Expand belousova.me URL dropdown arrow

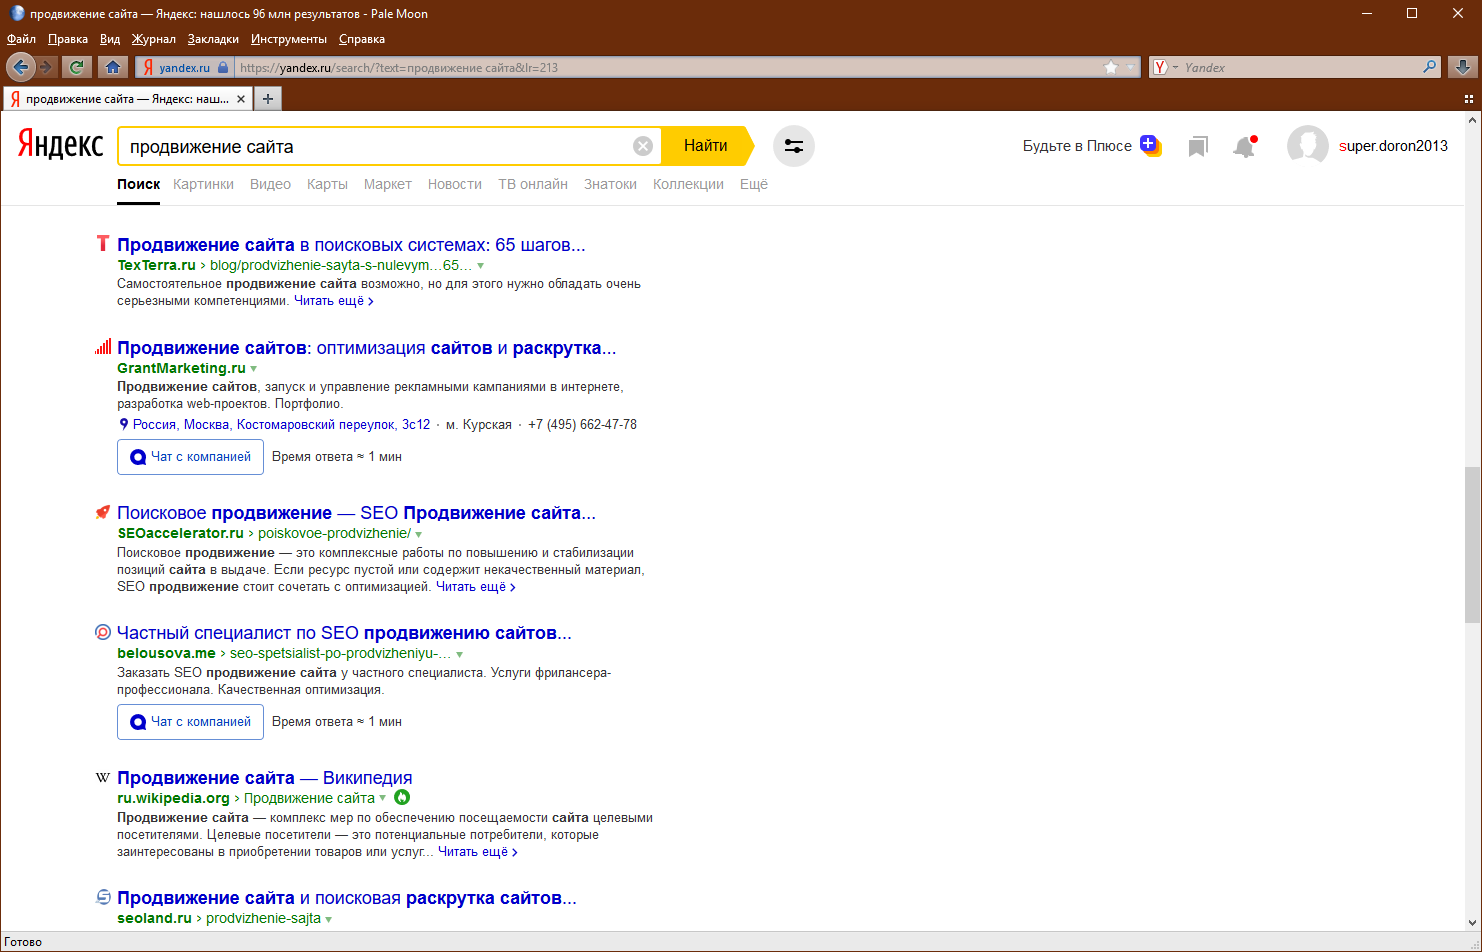click(460, 654)
